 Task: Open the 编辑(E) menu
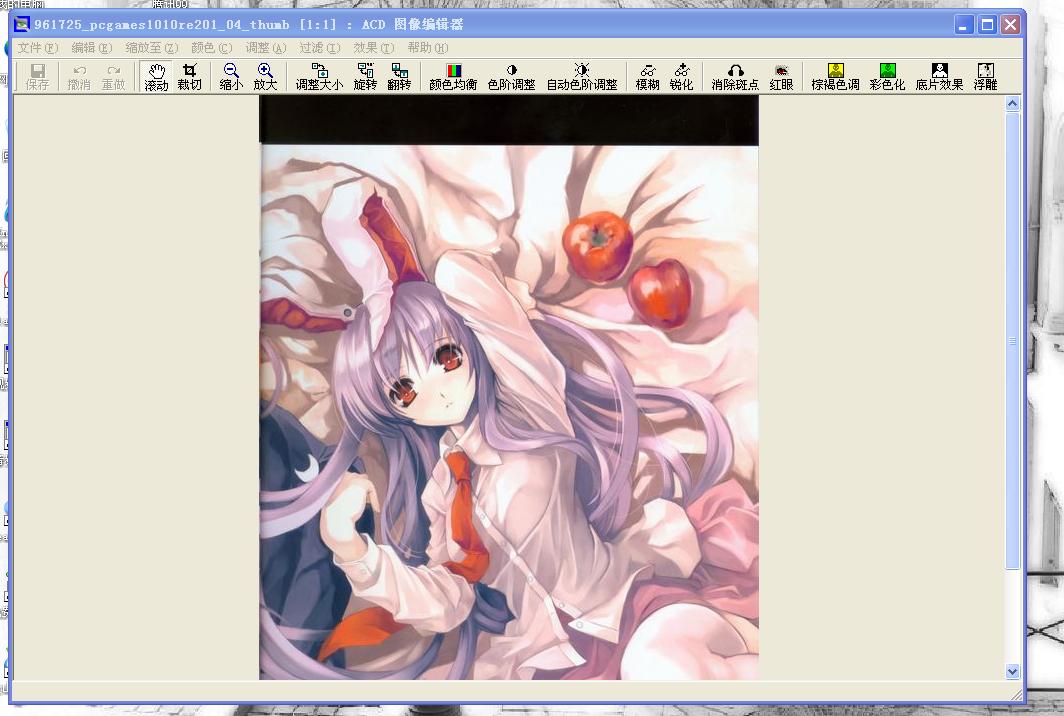[92, 48]
